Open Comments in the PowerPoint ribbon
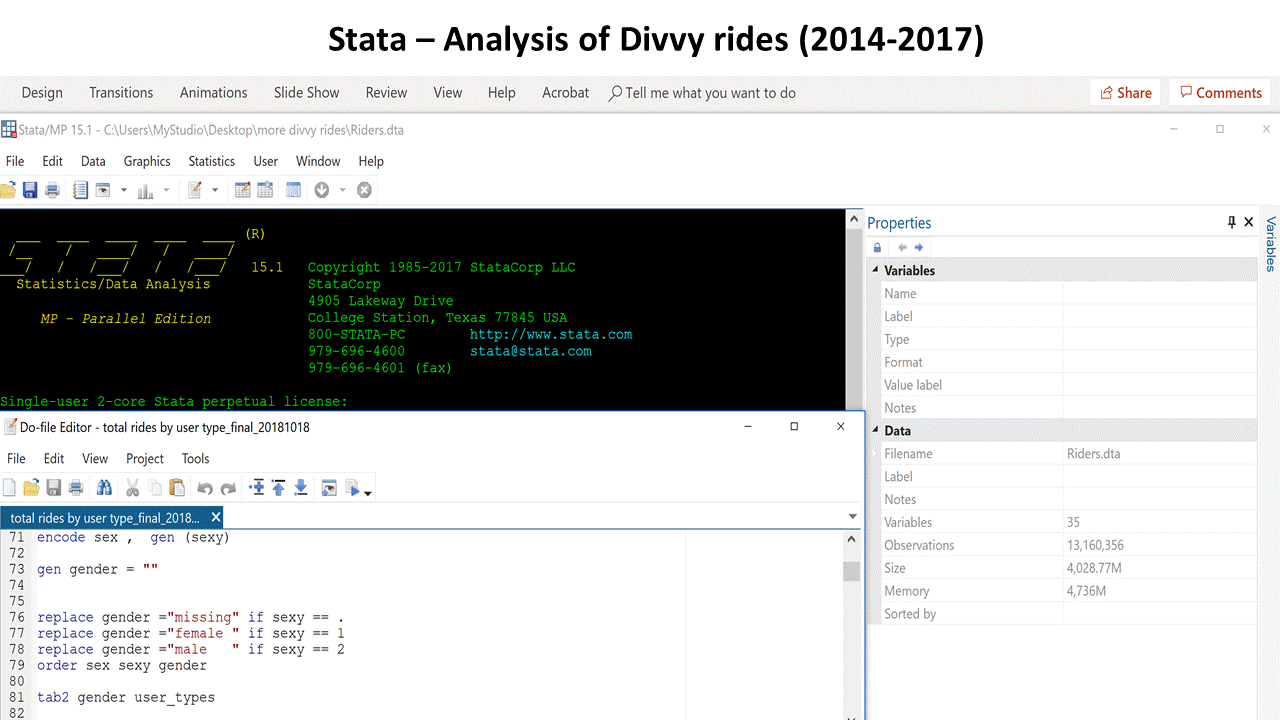1280x720 pixels. (1219, 92)
